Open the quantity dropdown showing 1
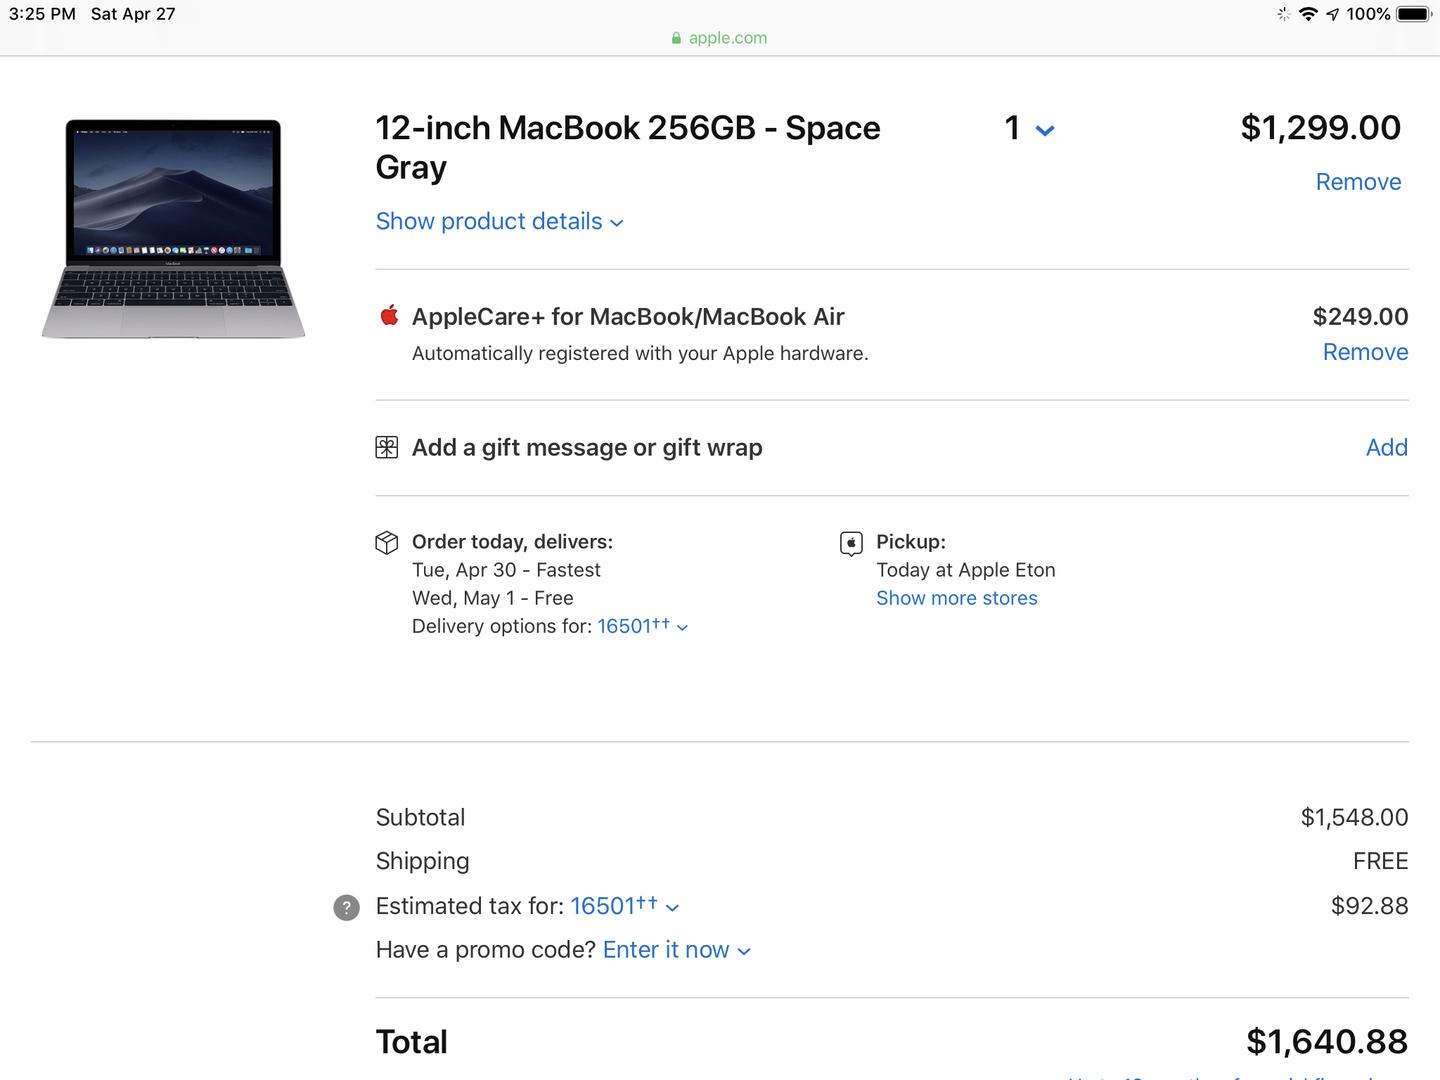 point(1029,129)
